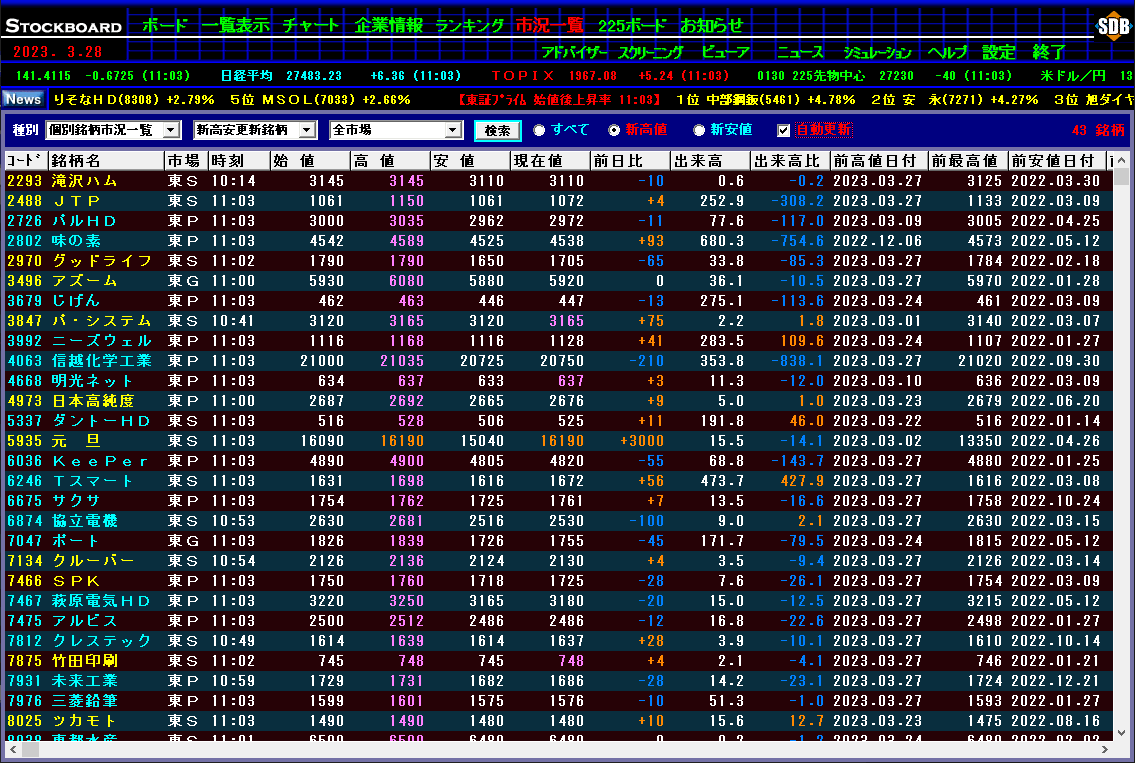The width and height of the screenshot is (1135, 763).
Task: Click stock name Ｔスマート
Action: (x=93, y=481)
